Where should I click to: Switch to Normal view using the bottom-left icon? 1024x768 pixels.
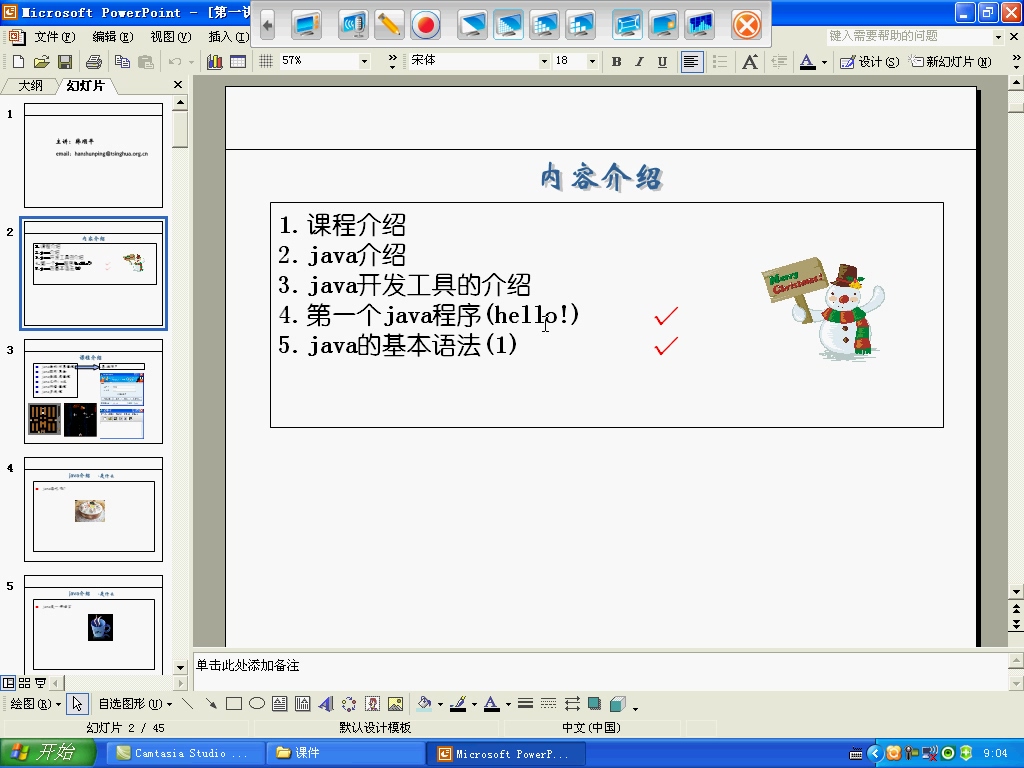tap(8, 683)
